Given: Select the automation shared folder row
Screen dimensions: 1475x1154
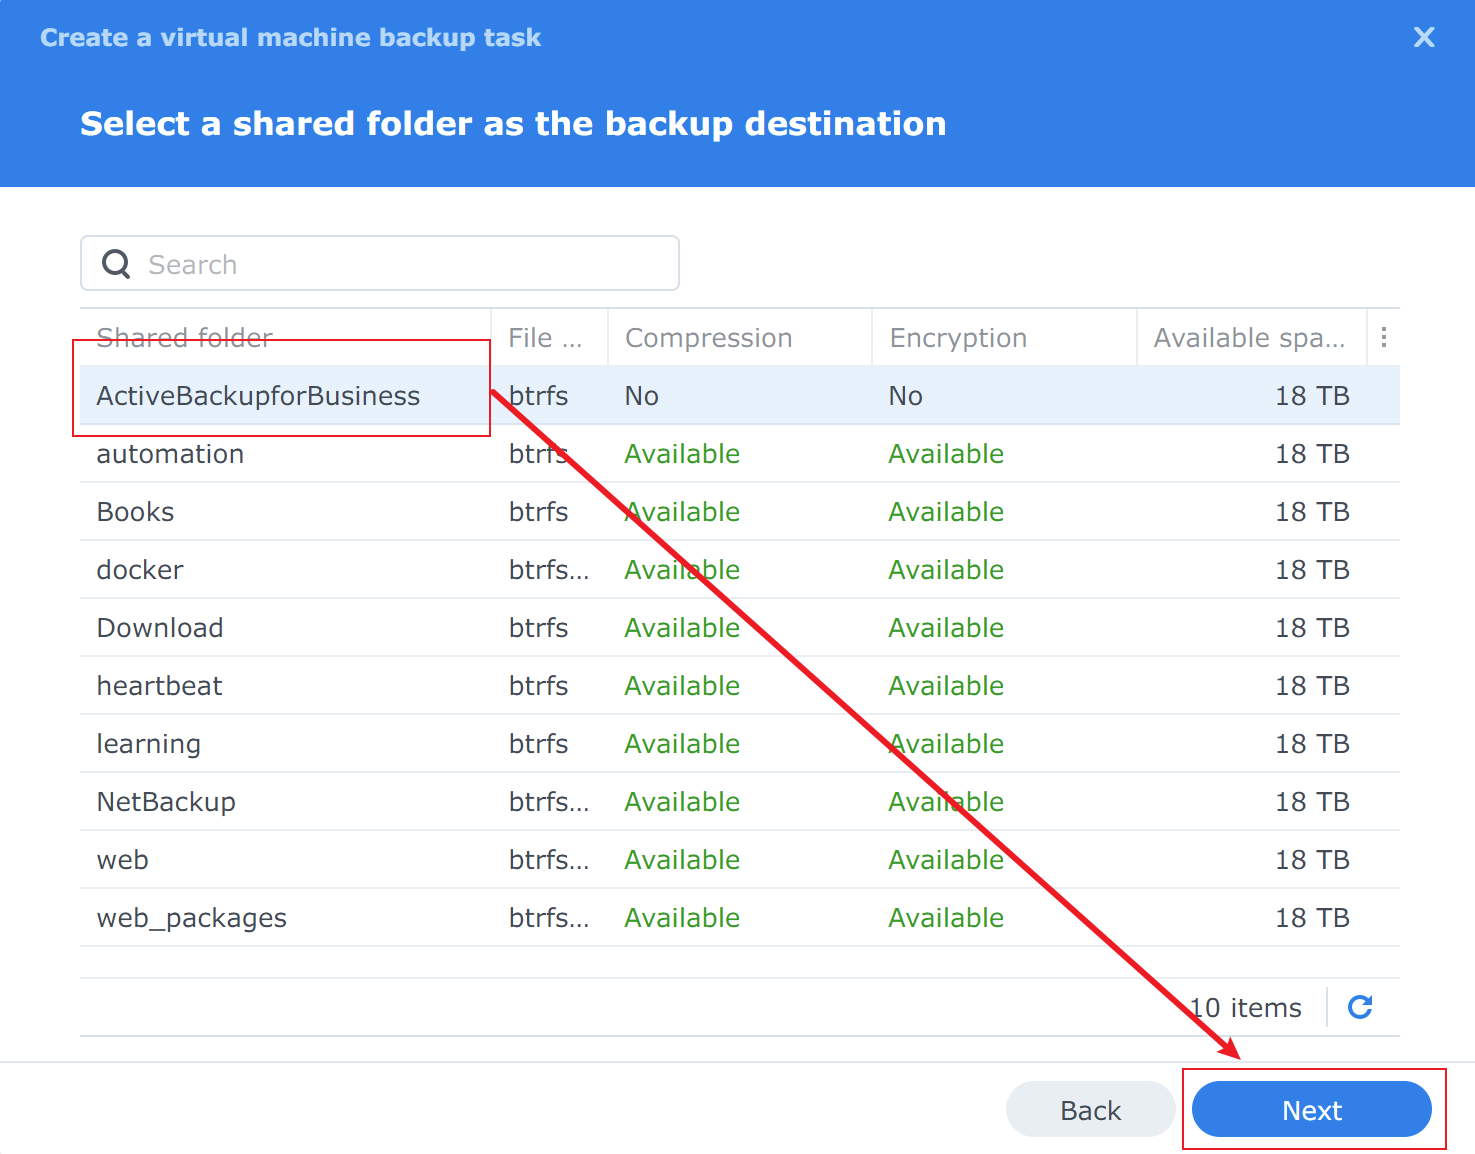Looking at the screenshot, I should tap(170, 454).
